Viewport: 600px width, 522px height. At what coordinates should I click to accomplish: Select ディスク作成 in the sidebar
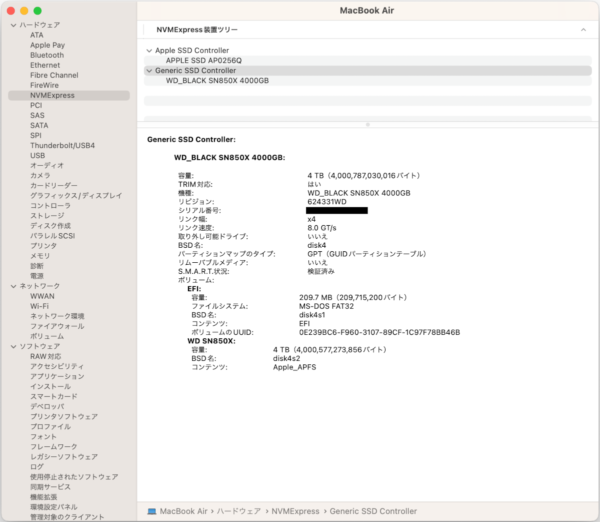pos(50,226)
